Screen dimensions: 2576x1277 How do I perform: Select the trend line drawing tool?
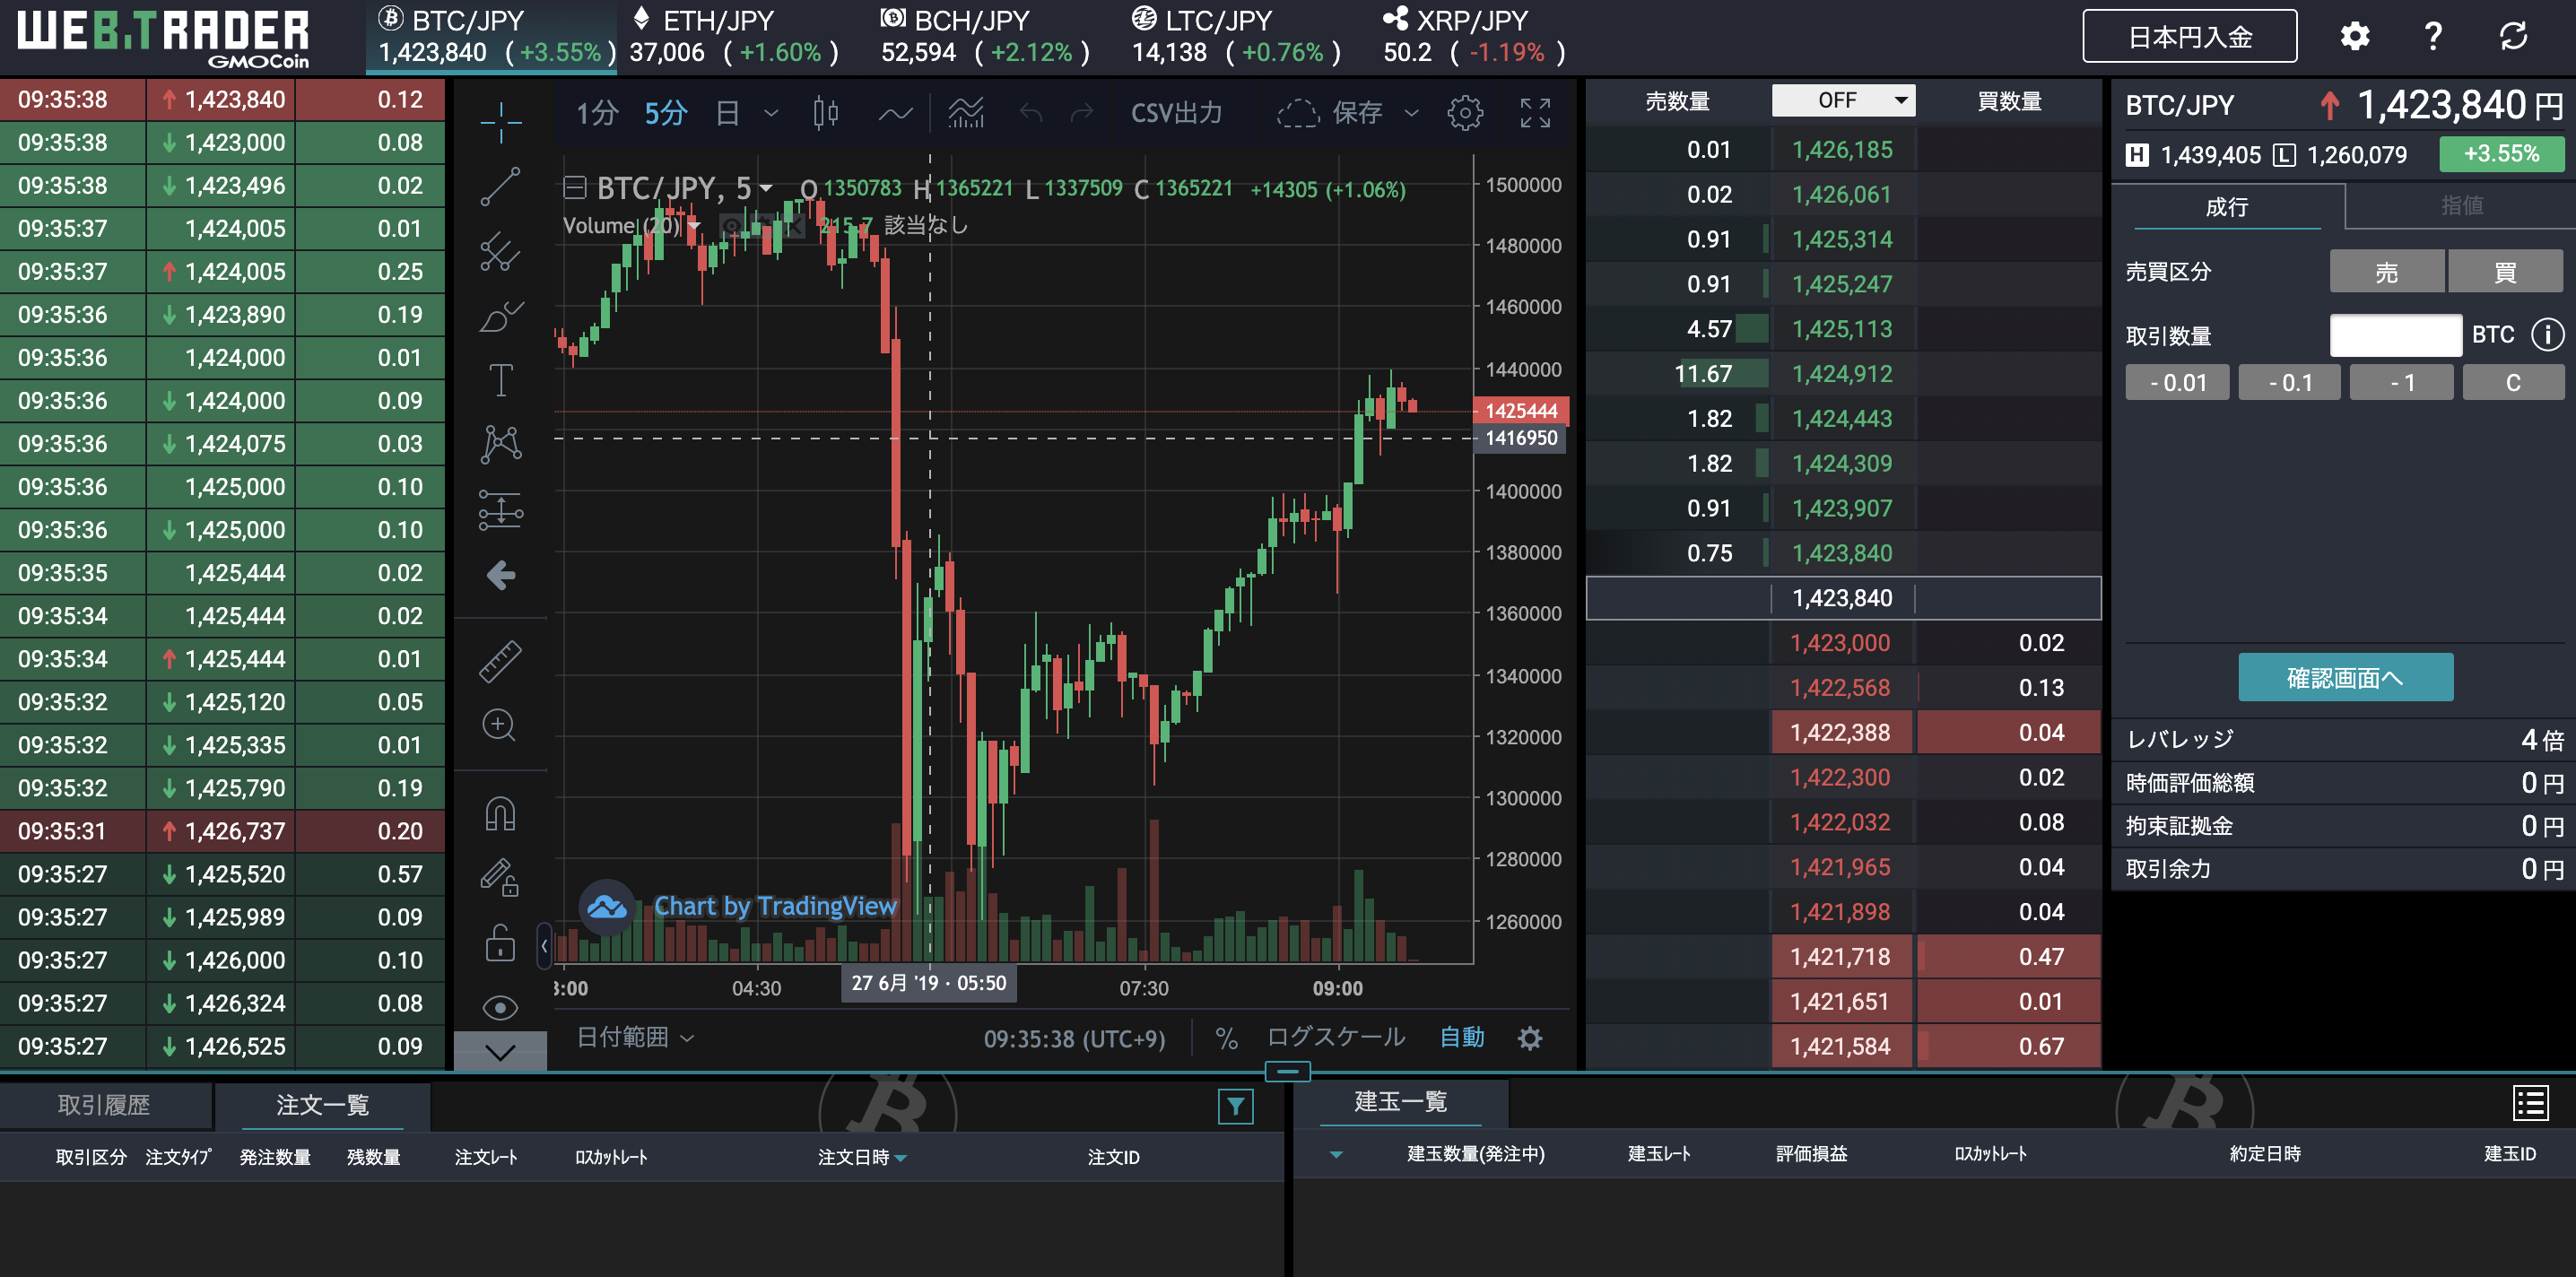click(x=501, y=187)
